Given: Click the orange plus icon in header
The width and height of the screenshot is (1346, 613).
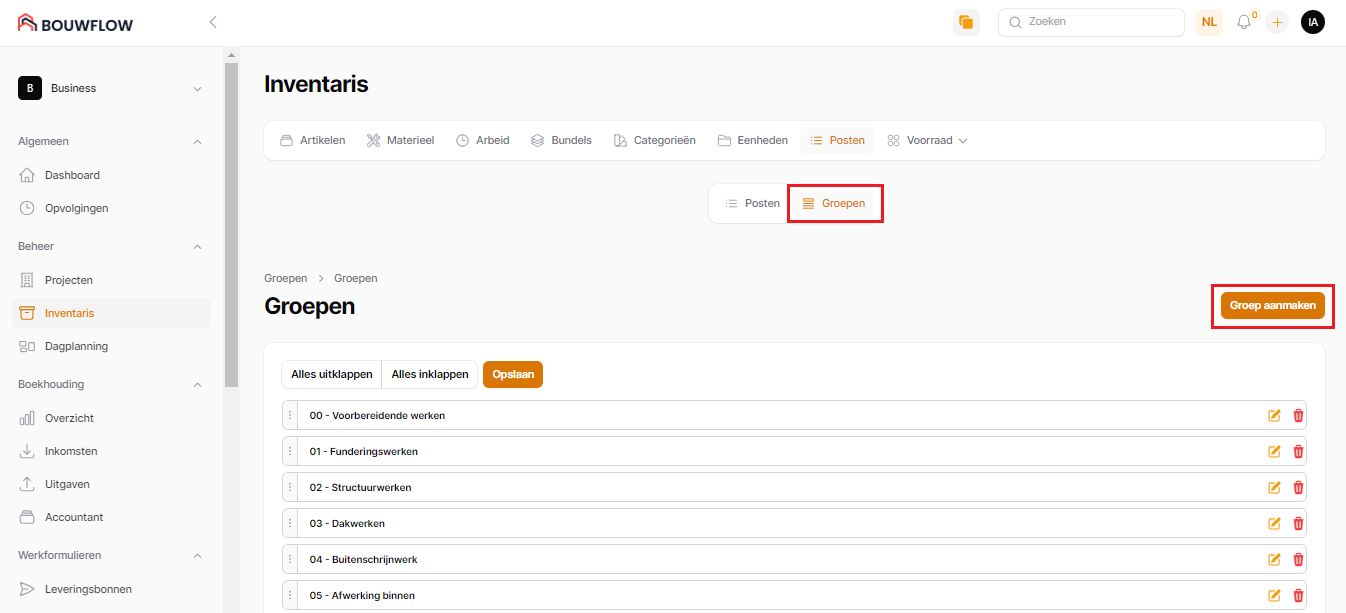Looking at the screenshot, I should pos(1277,22).
